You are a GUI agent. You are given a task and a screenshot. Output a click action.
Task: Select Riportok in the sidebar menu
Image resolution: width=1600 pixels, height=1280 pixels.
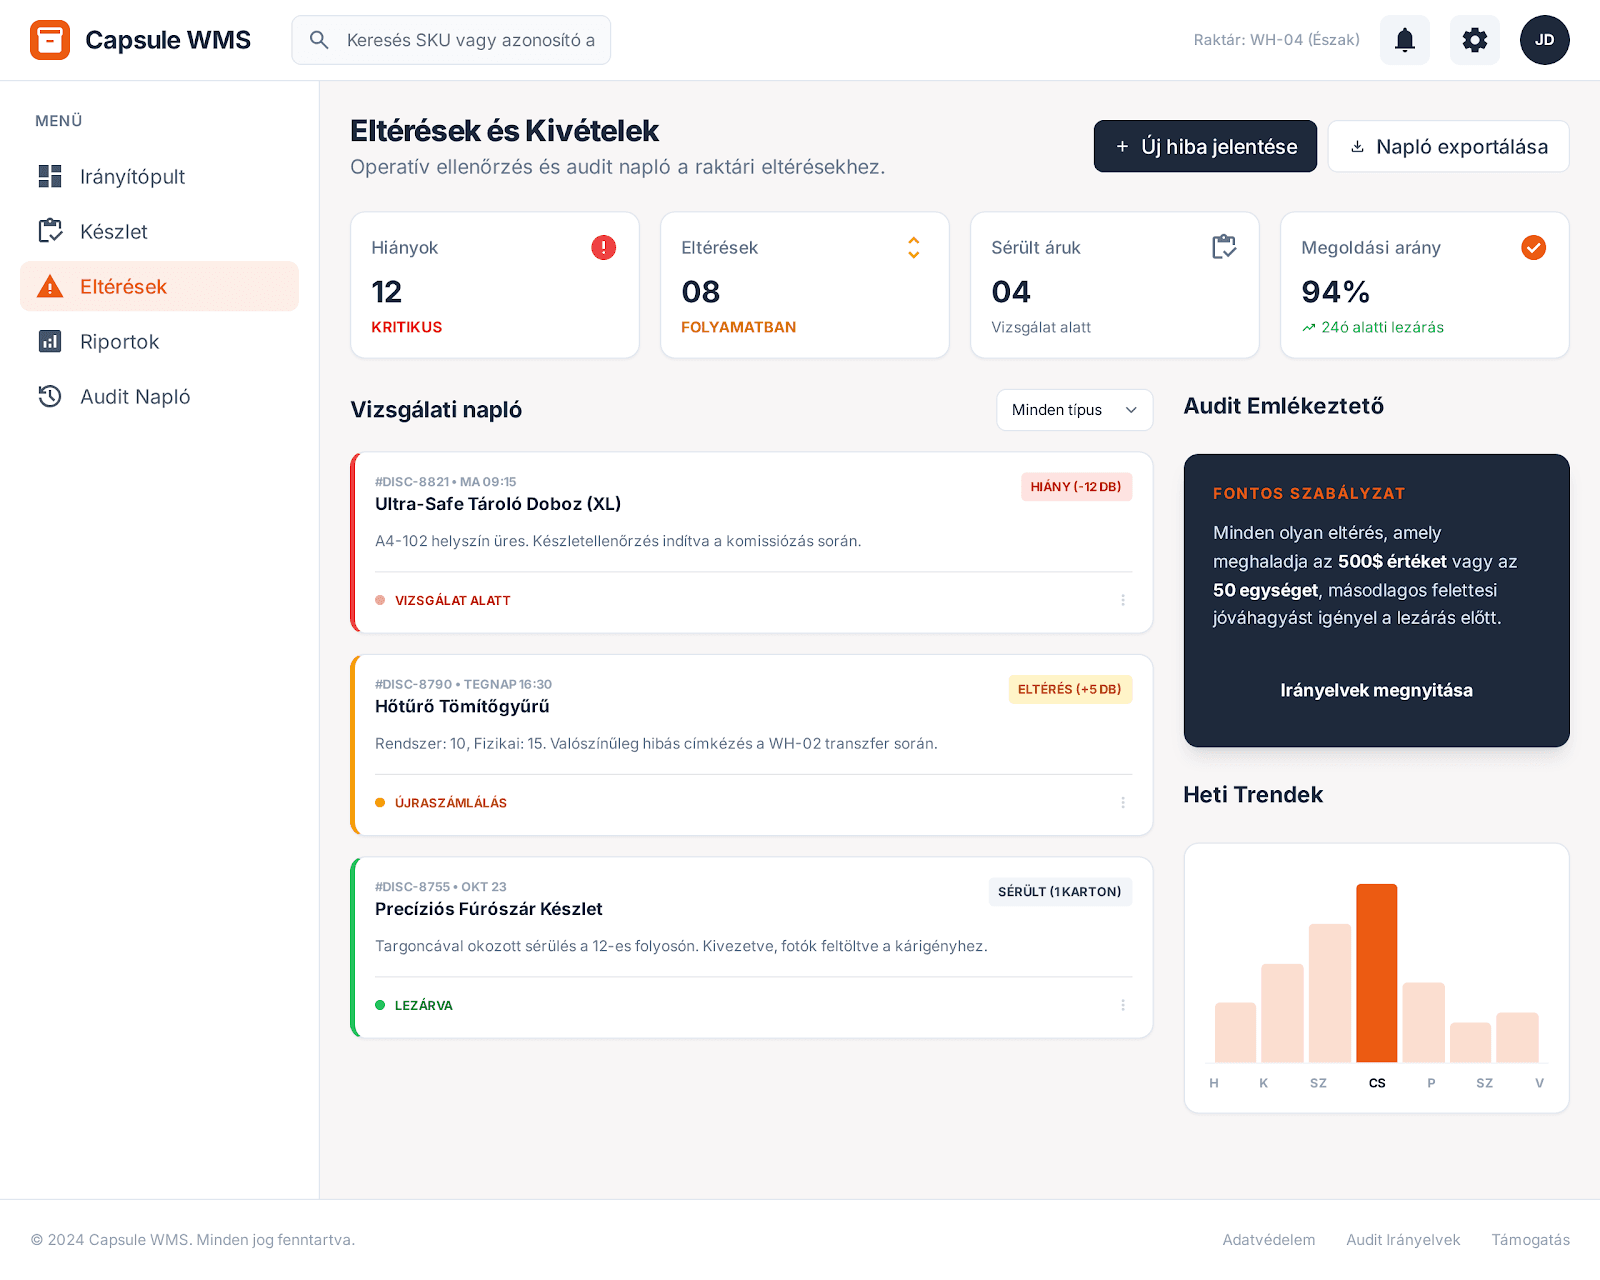pyautogui.click(x=119, y=342)
